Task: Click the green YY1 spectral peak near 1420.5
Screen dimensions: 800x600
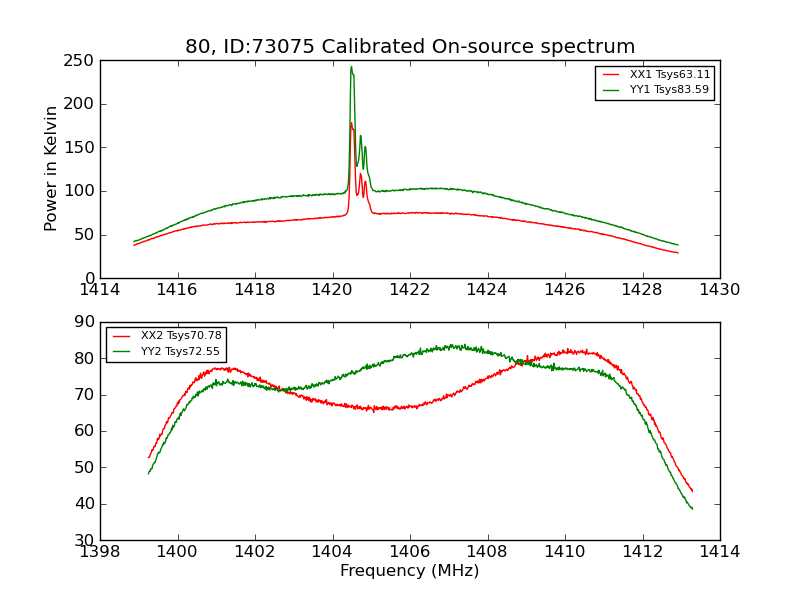Action: pos(352,67)
